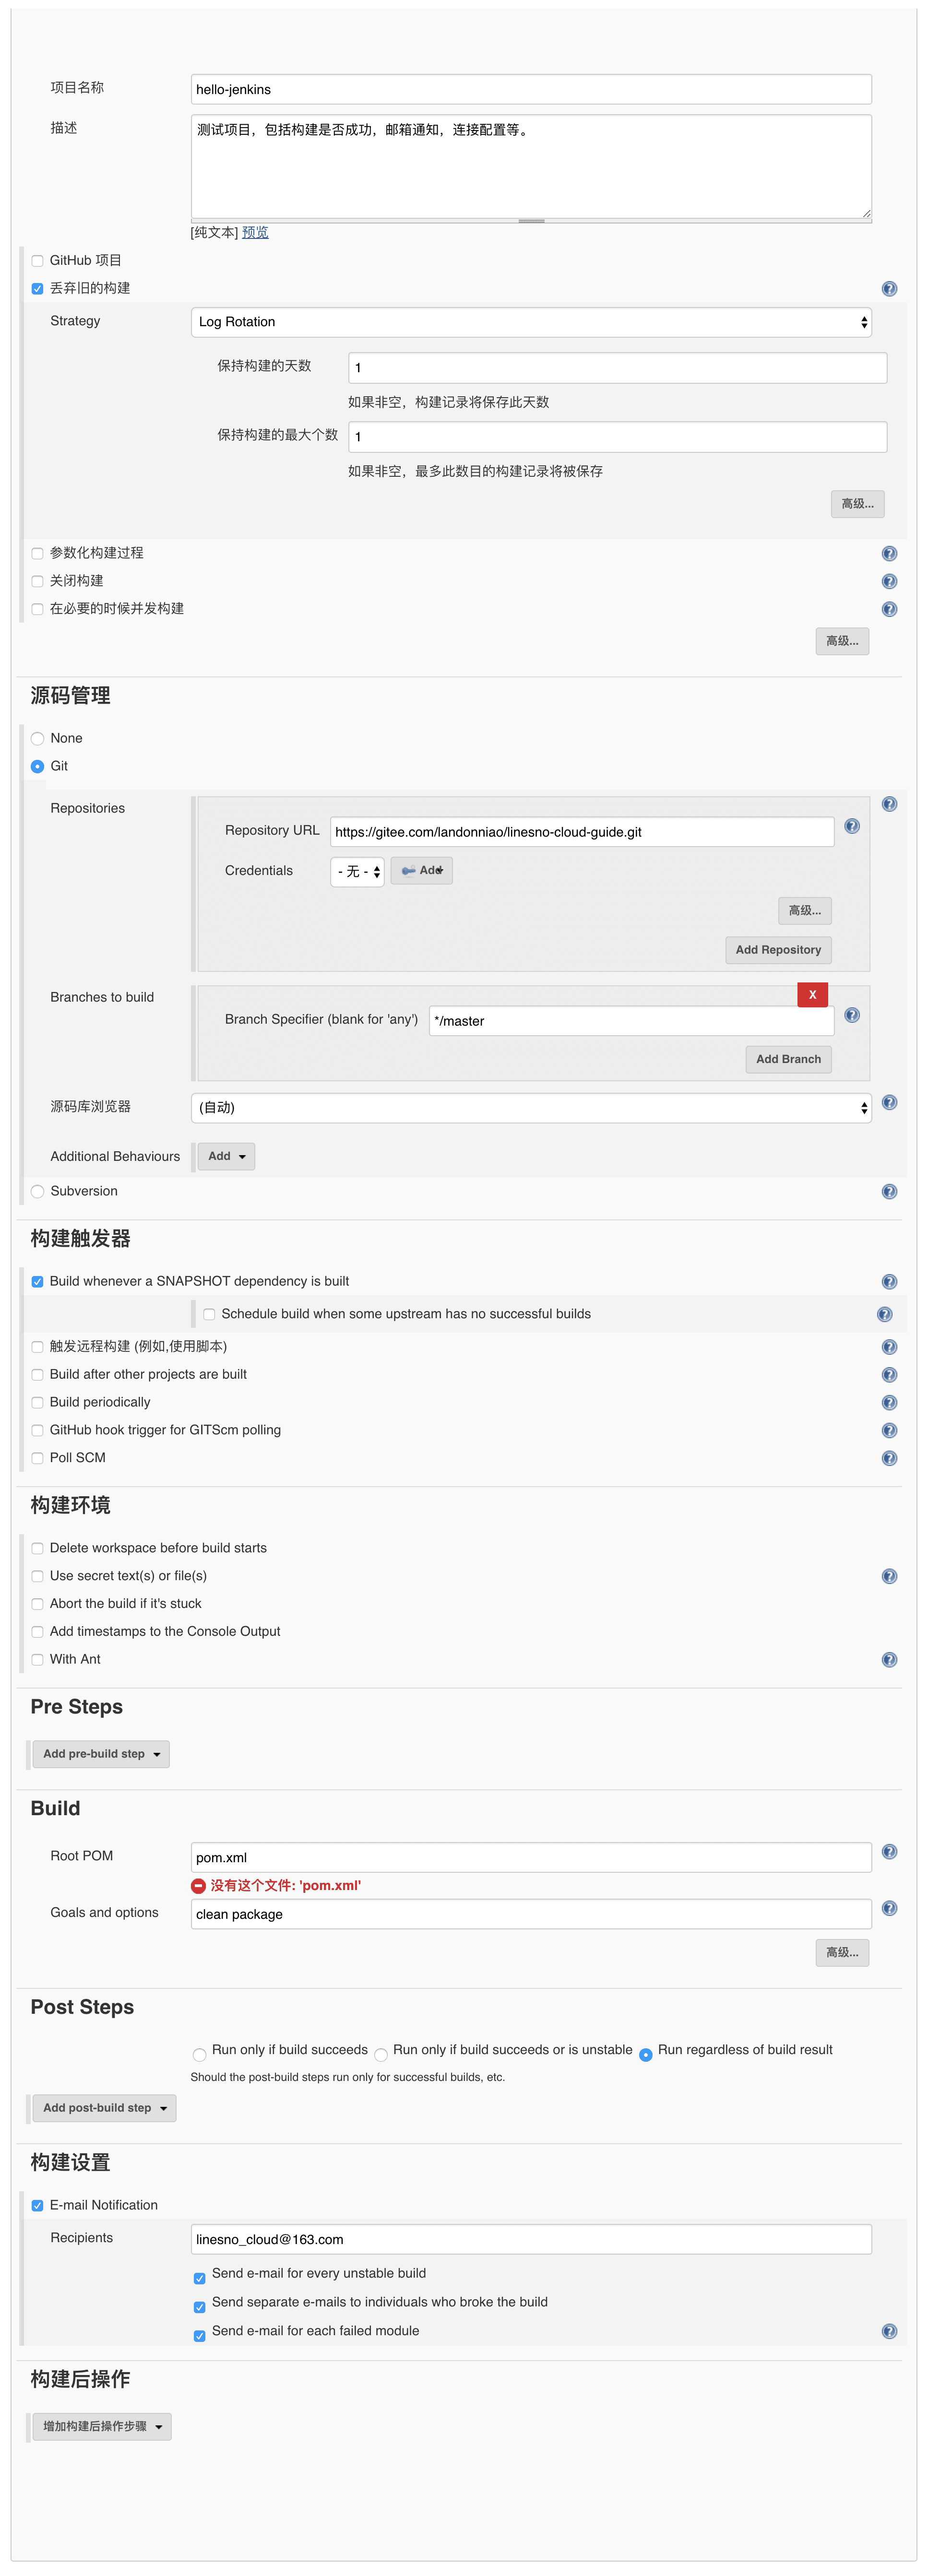Open help for Poll SCM option
Screen dimensions: 928x2576
click(888, 1458)
